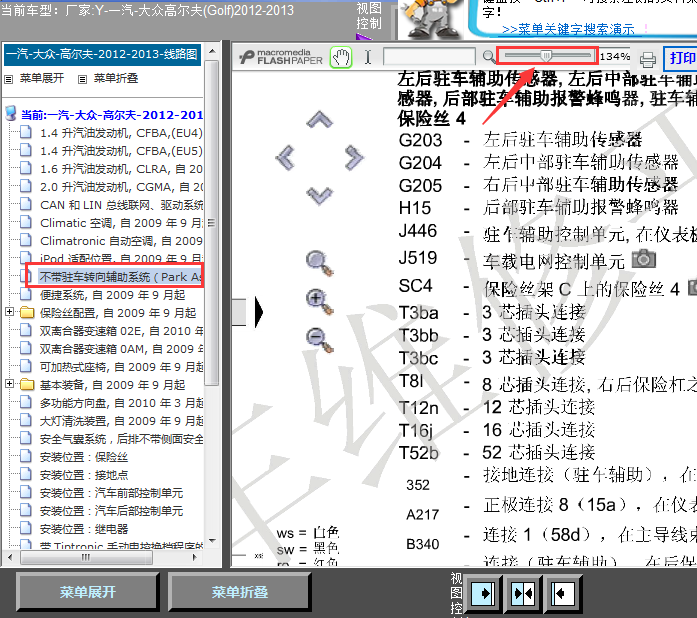
Task: Open 大灯清洗装置 tree item
Action: [121, 421]
